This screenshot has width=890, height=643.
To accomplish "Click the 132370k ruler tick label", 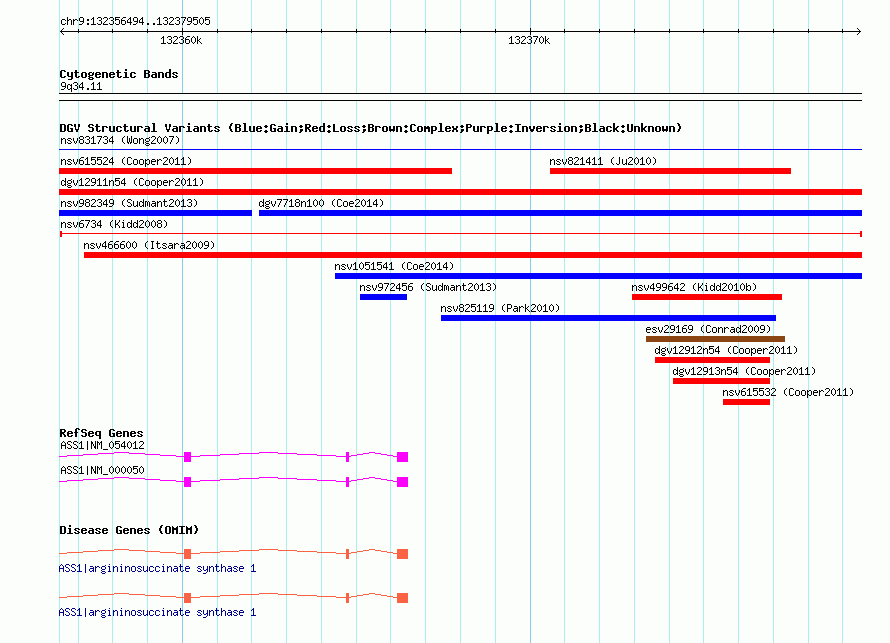I will [529, 40].
